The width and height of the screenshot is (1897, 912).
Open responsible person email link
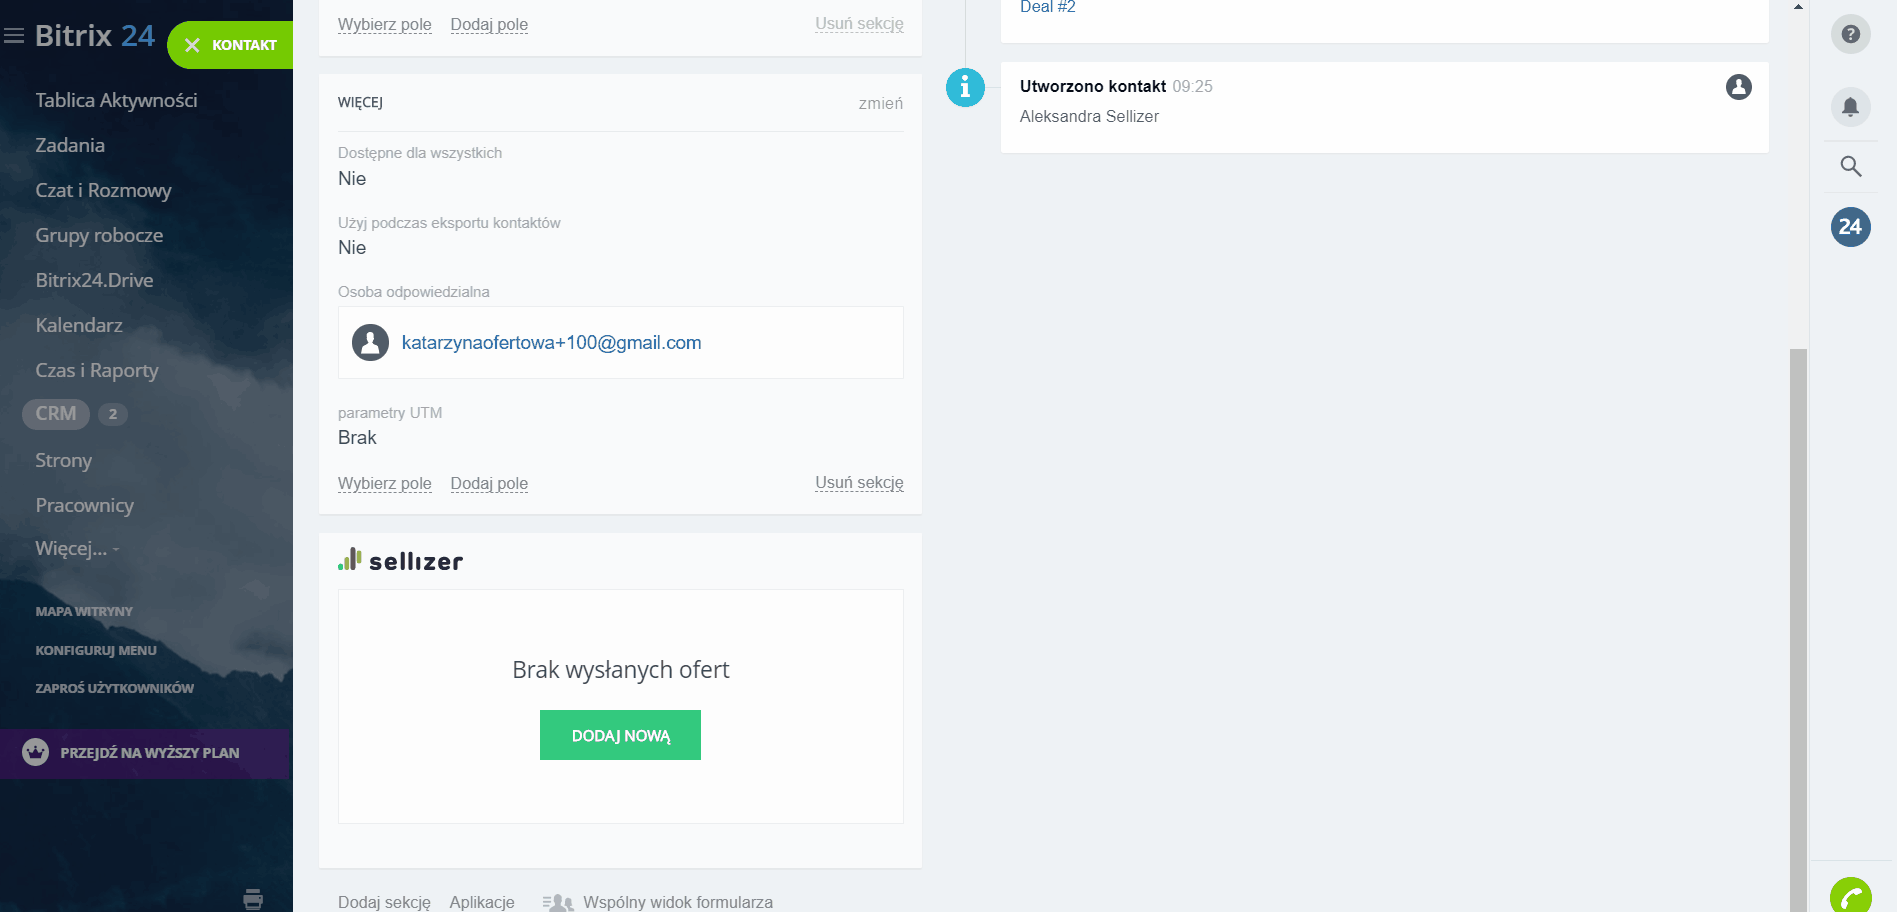click(551, 343)
